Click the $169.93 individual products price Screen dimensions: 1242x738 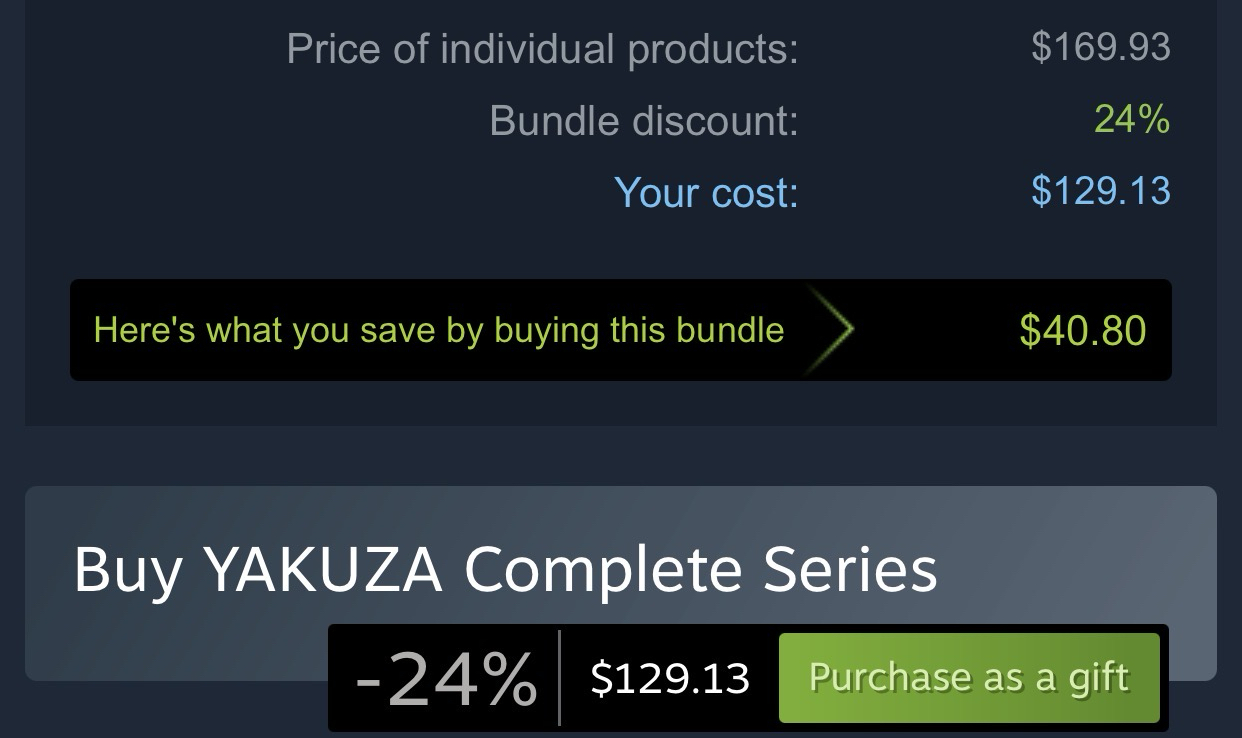click(x=1100, y=47)
